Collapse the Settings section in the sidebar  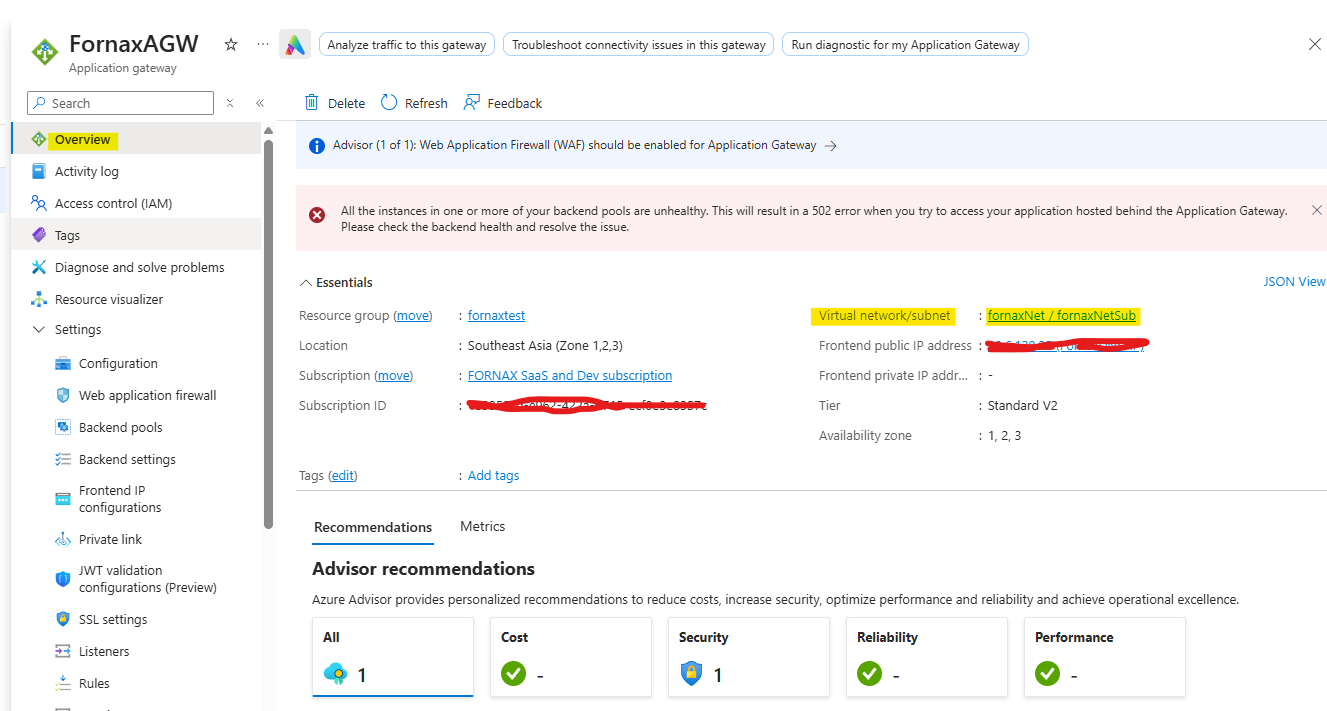coord(39,329)
